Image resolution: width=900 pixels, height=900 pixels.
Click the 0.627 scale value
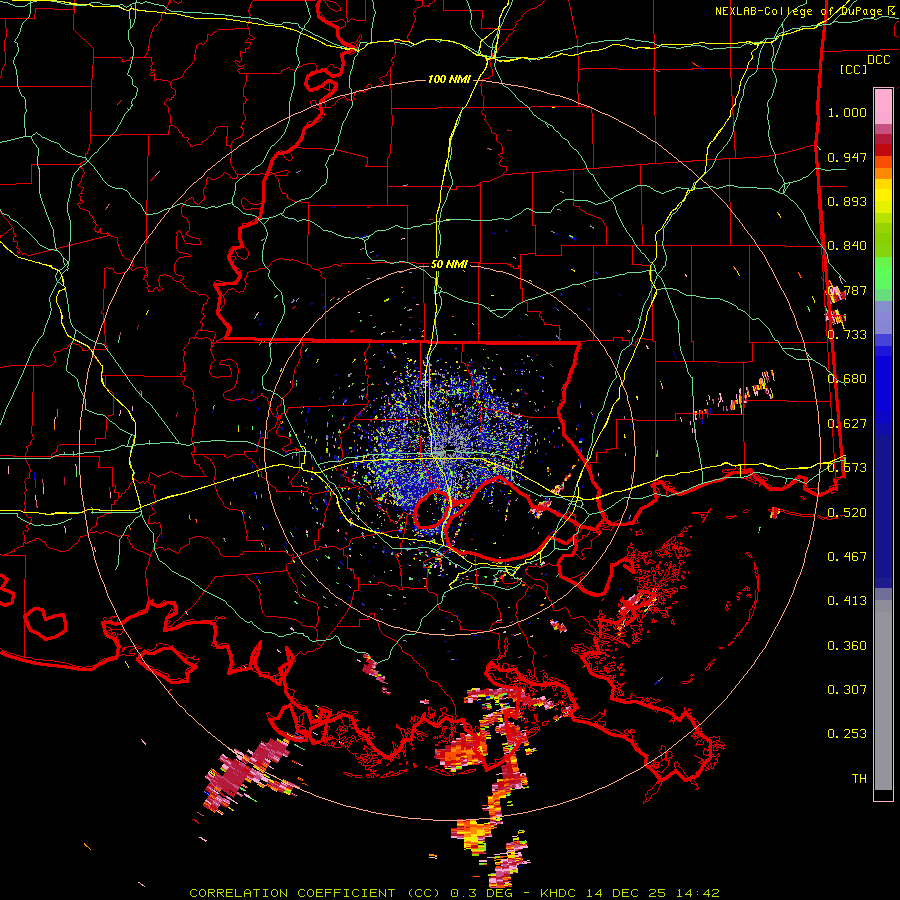coord(847,424)
